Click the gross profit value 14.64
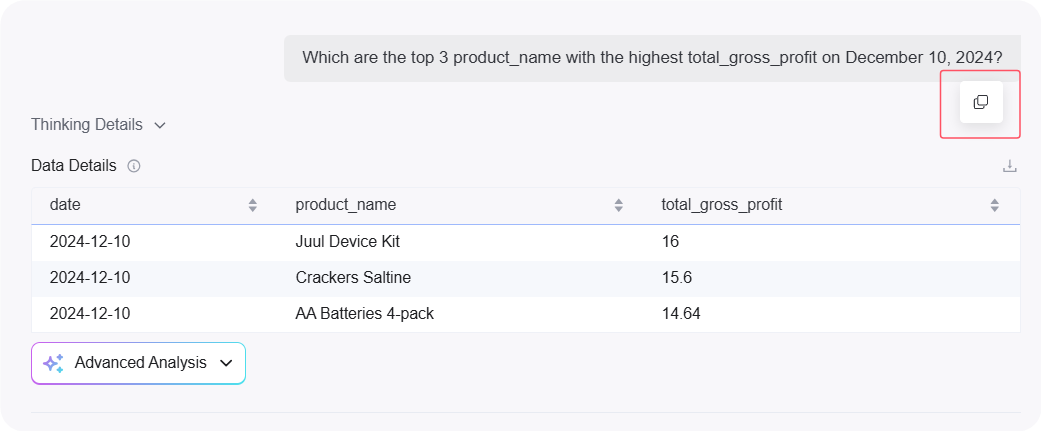This screenshot has height=431, width=1041. [680, 313]
